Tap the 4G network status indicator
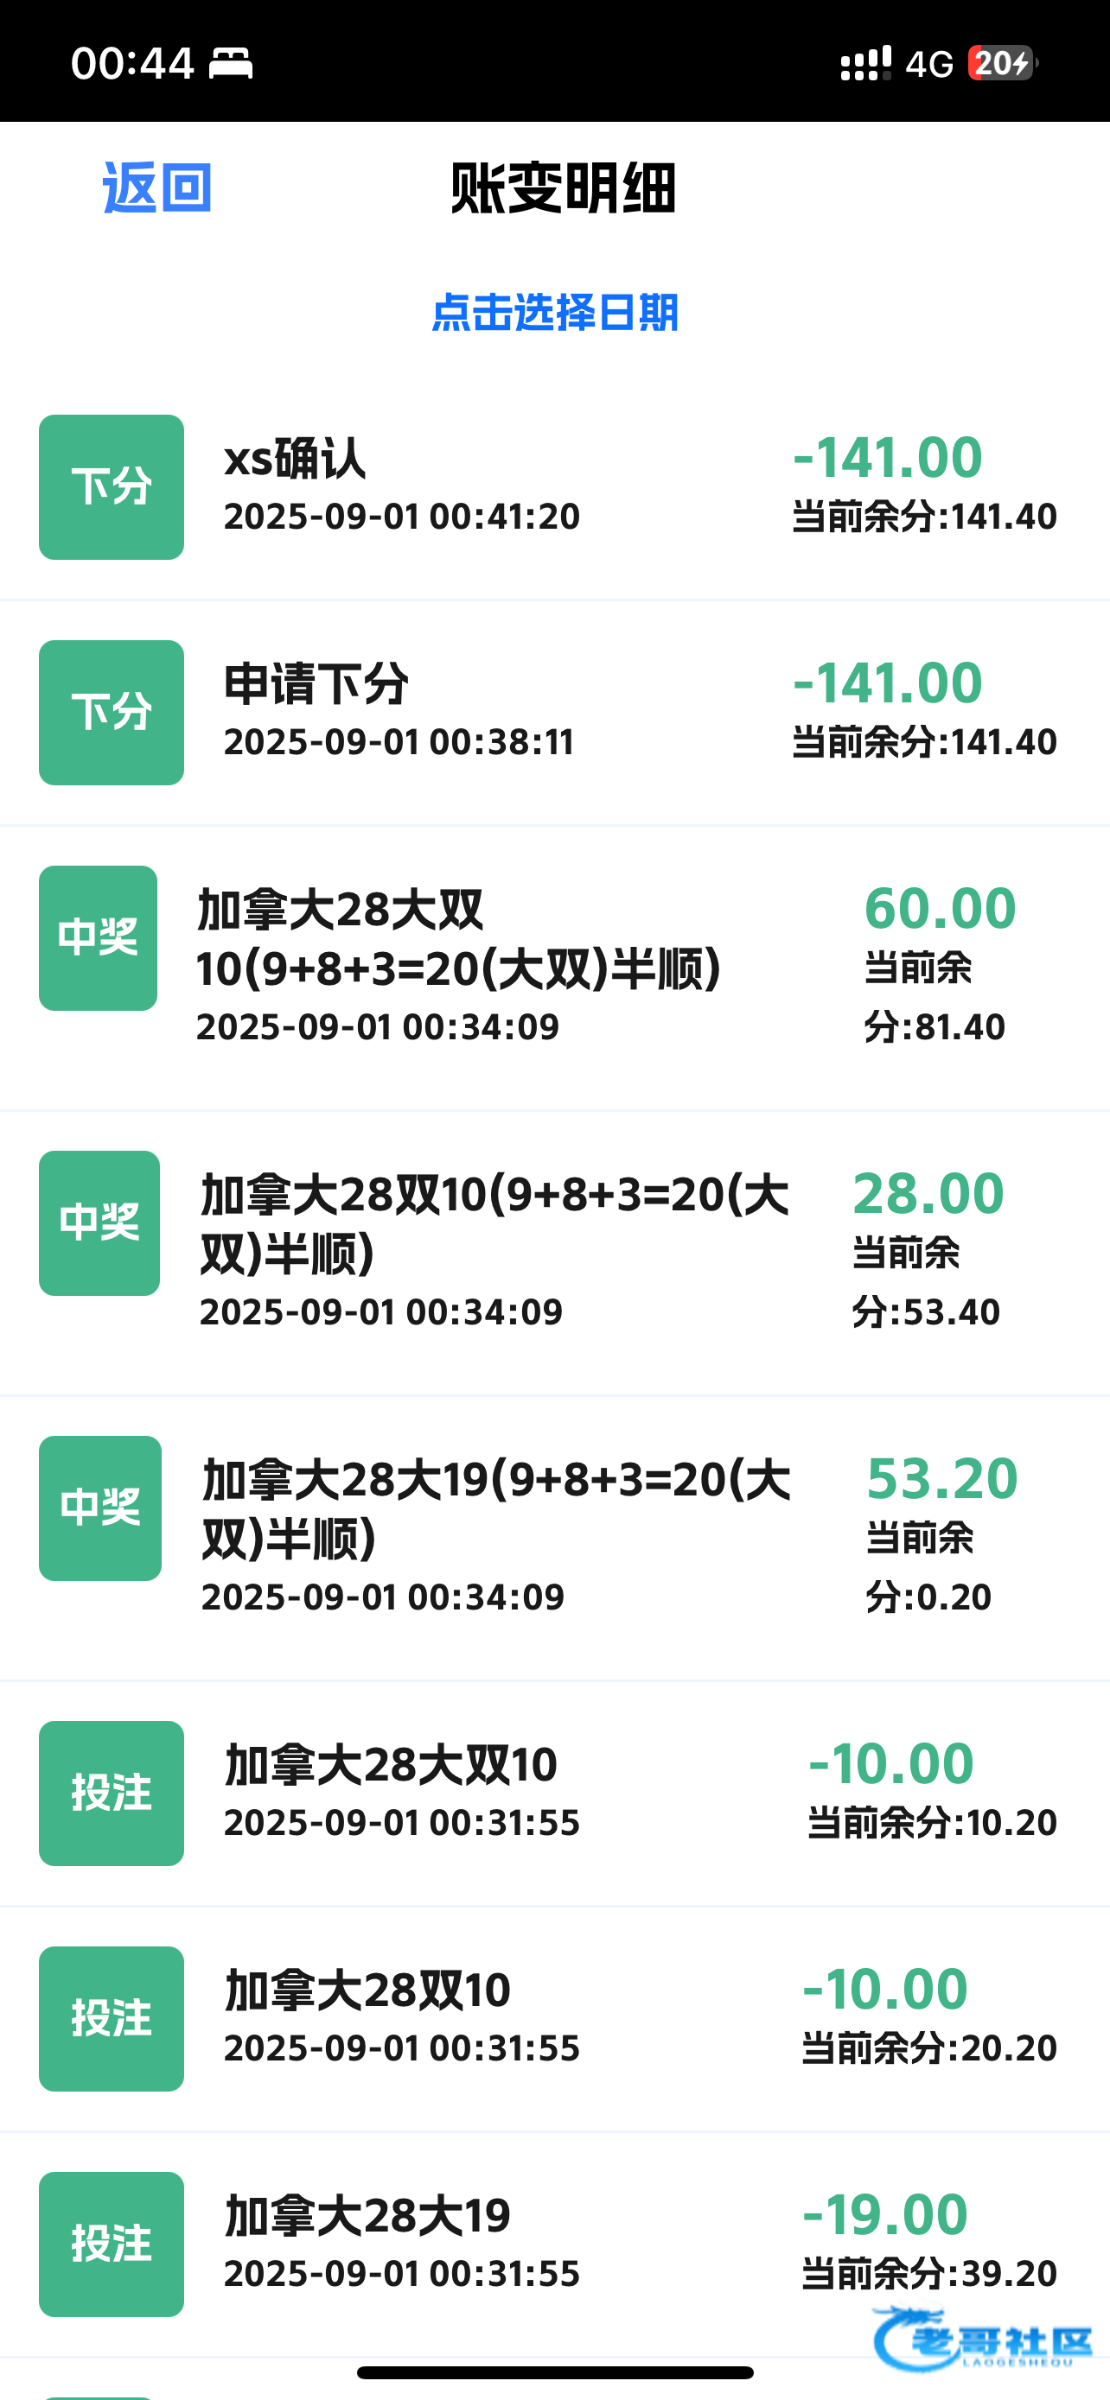Screen dimensions: 1110x2400 click(929, 64)
